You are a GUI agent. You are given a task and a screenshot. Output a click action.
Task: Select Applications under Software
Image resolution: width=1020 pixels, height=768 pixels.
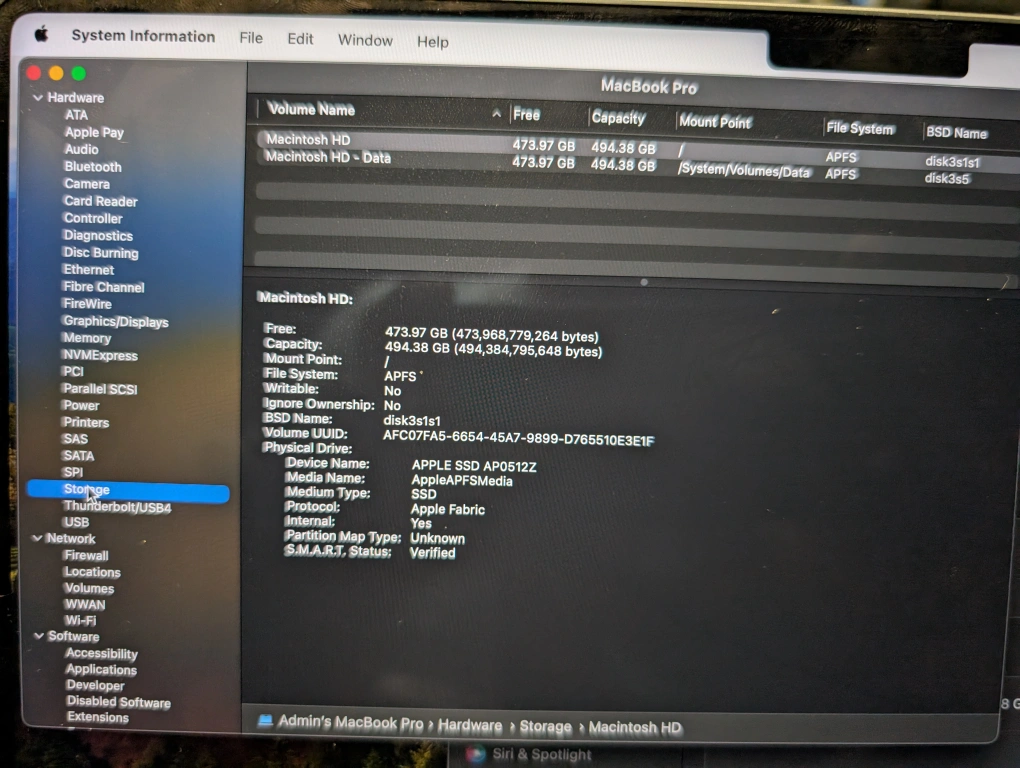[101, 670]
